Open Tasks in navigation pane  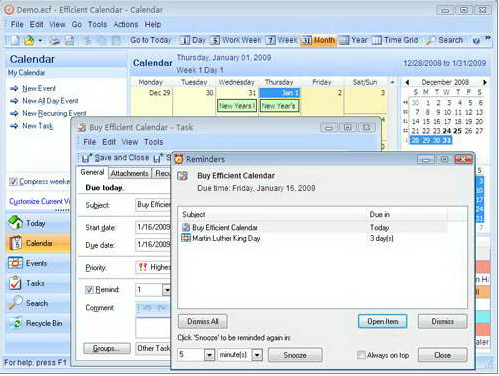coord(38,283)
